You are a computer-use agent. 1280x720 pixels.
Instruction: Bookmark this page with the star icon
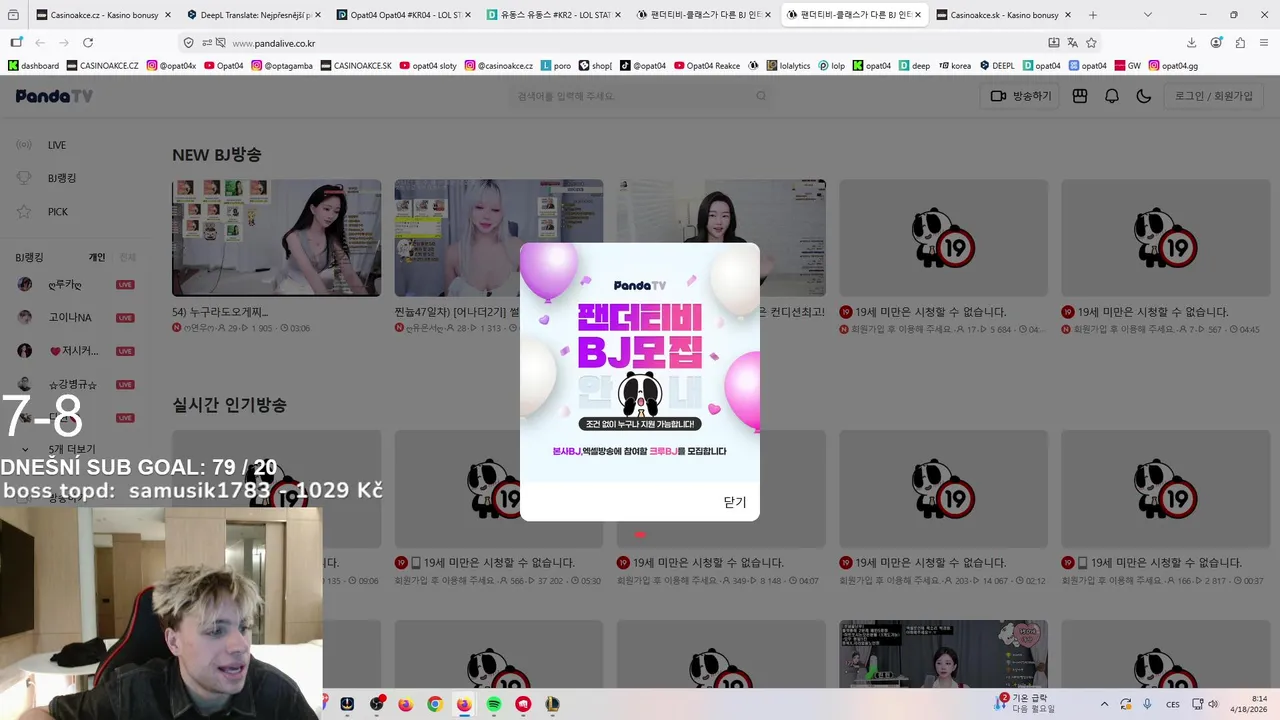click(x=1091, y=43)
